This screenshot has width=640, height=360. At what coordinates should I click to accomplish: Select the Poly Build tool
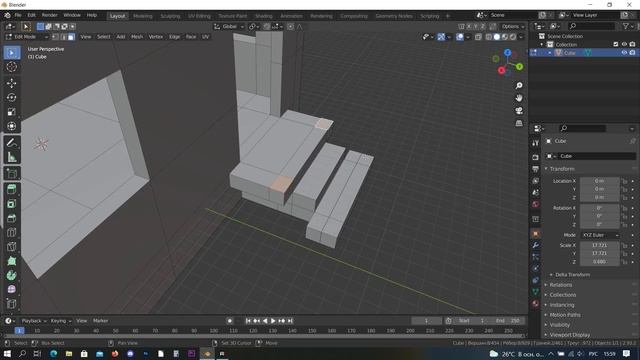11,260
